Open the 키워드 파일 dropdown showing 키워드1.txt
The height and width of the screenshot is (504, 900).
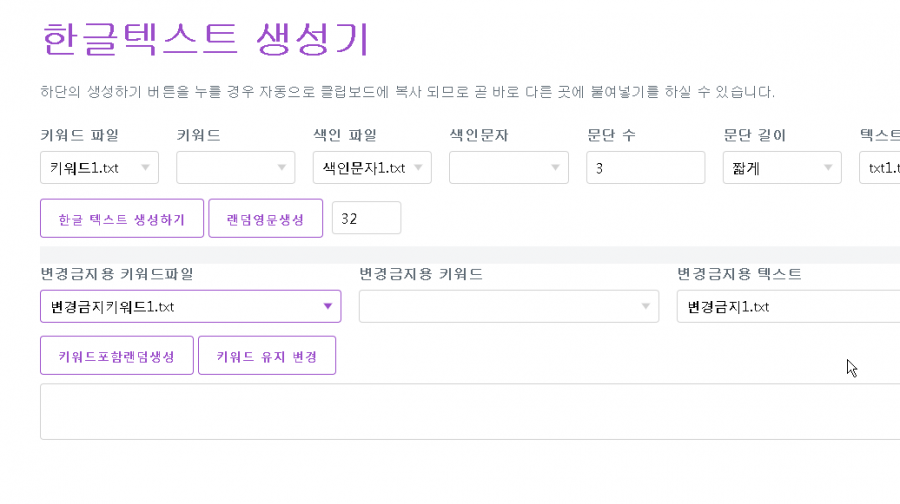pos(99,168)
